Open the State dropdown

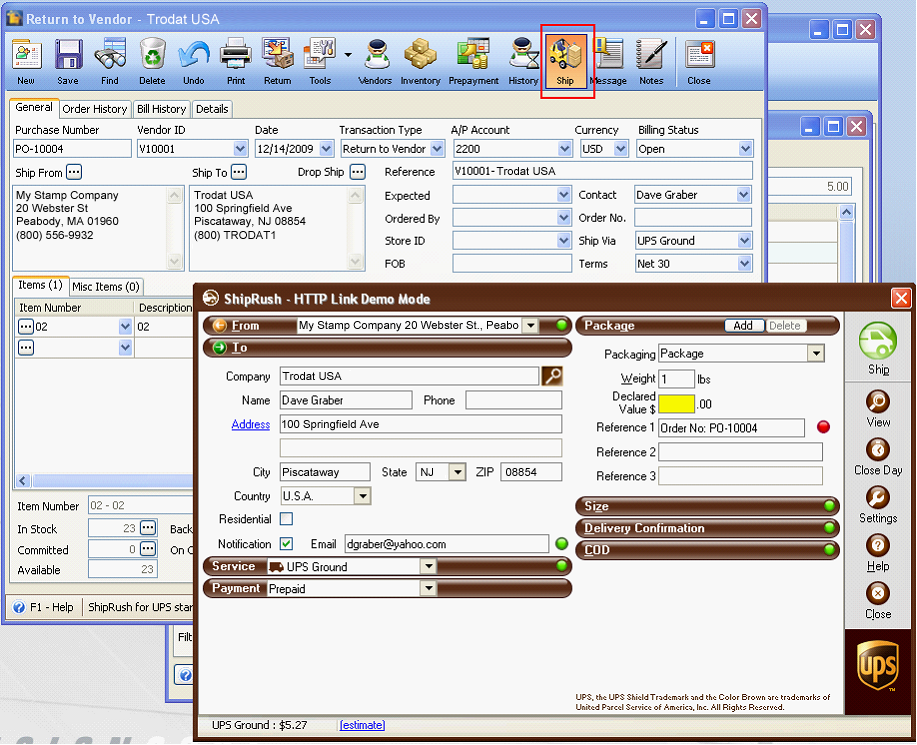[x=457, y=472]
